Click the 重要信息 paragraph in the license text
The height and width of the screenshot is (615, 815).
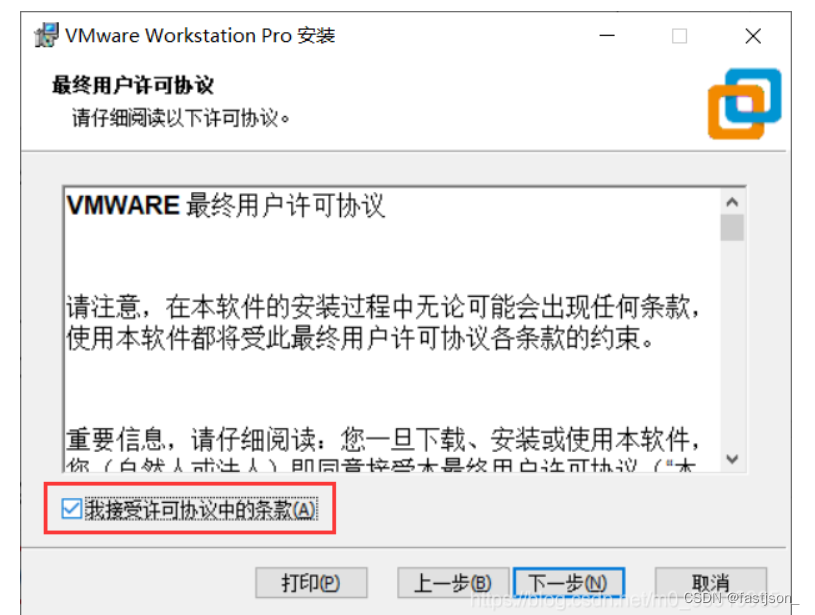point(383,448)
